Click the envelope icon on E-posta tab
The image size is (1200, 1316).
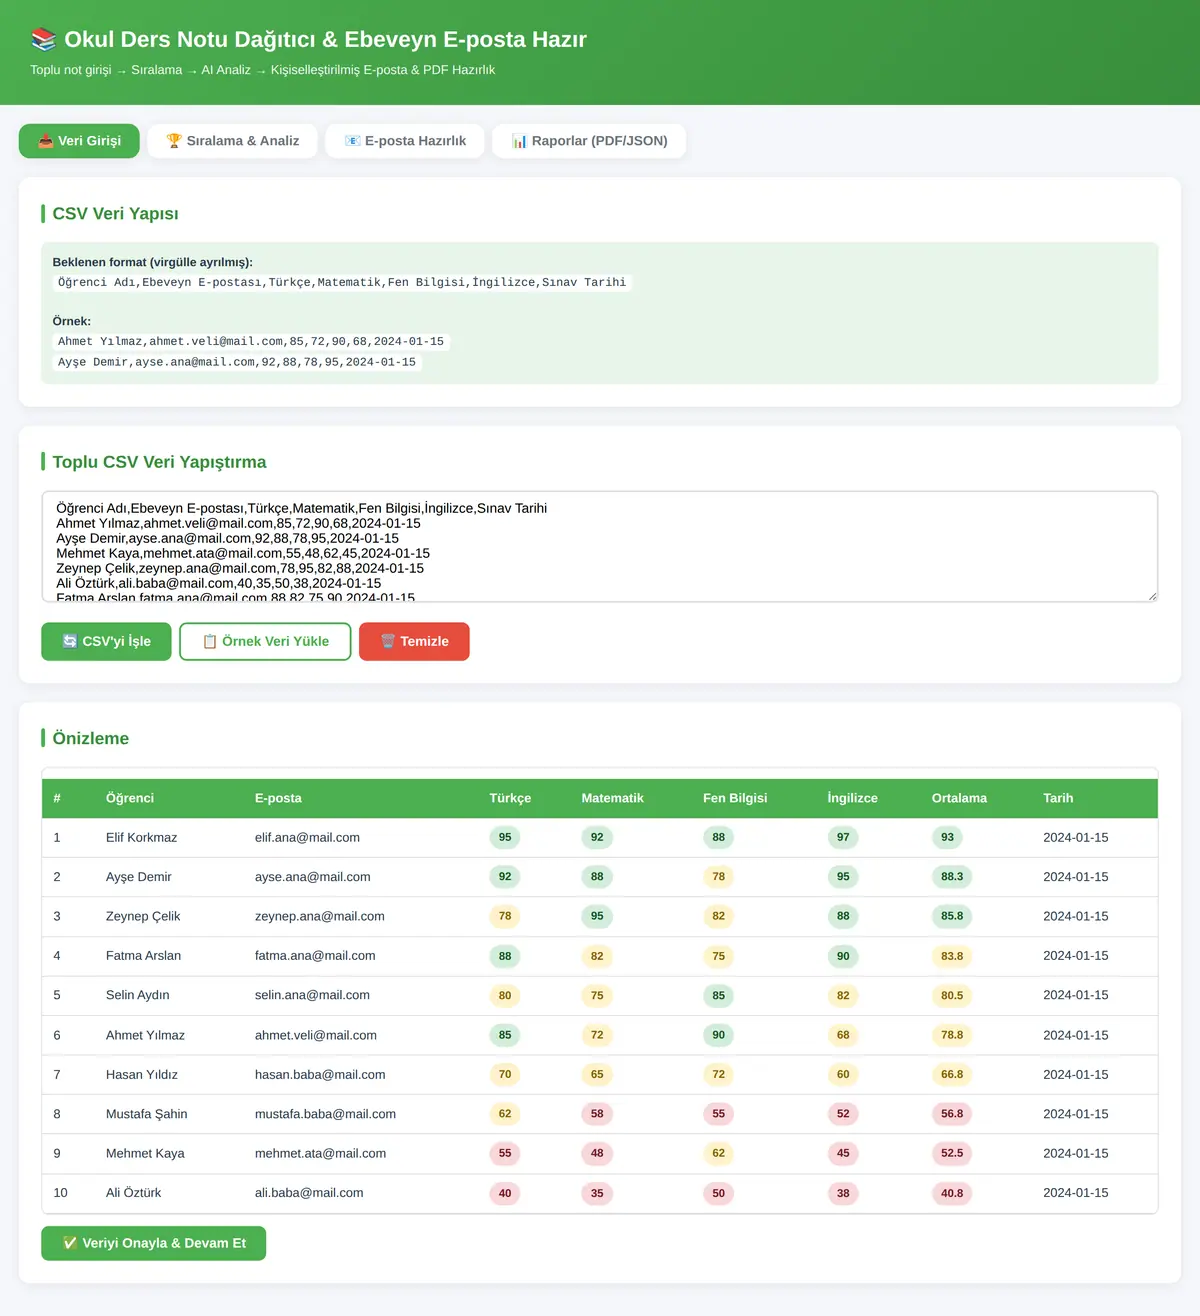[x=352, y=141]
